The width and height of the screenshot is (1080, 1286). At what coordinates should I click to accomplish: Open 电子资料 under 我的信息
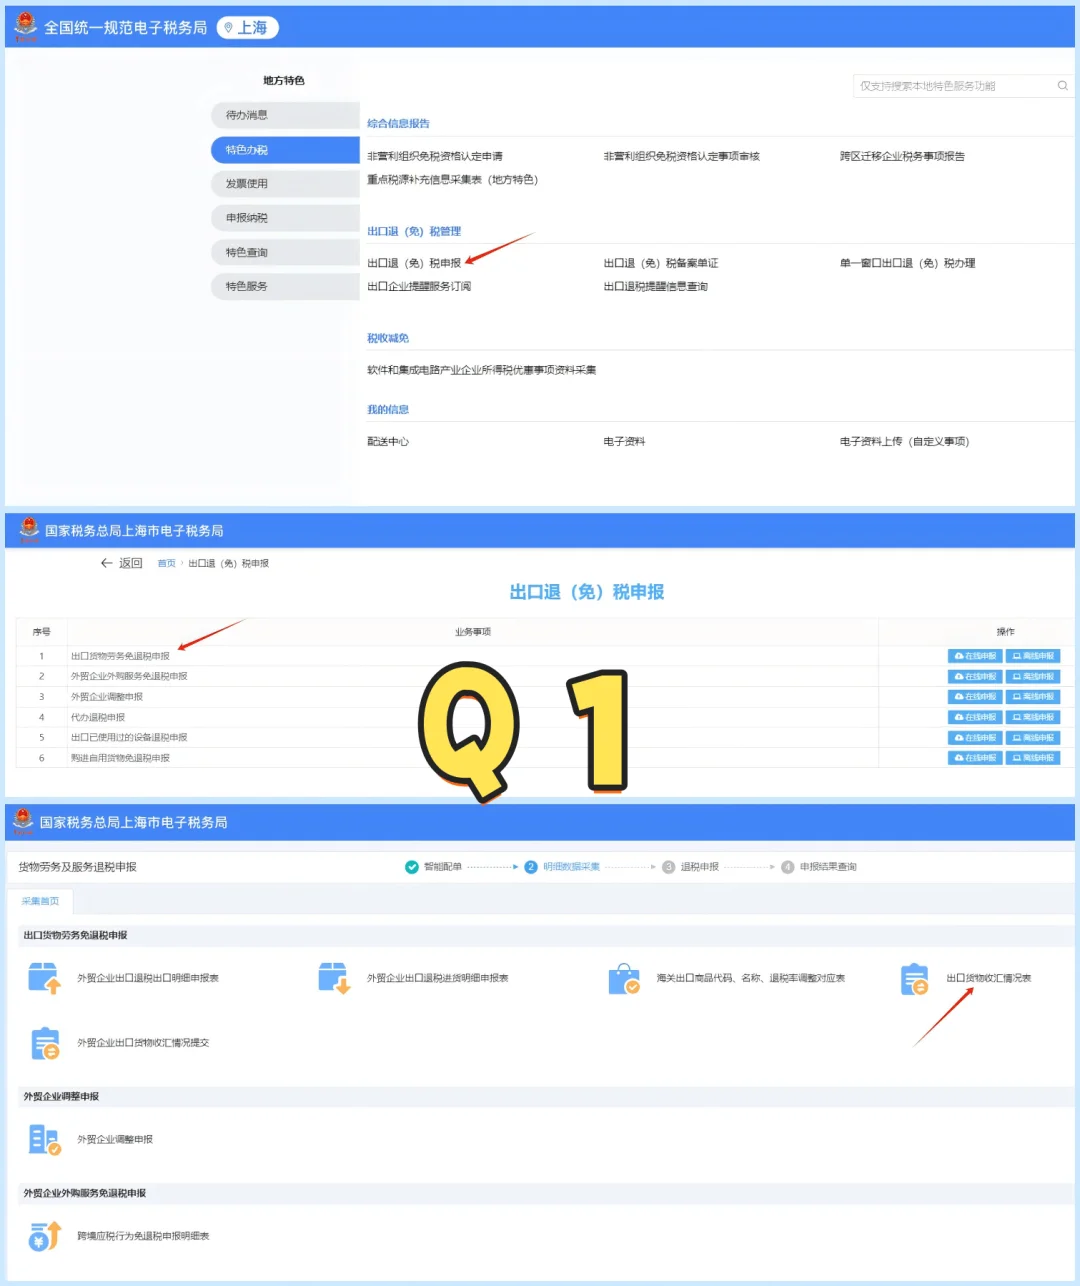pos(624,442)
